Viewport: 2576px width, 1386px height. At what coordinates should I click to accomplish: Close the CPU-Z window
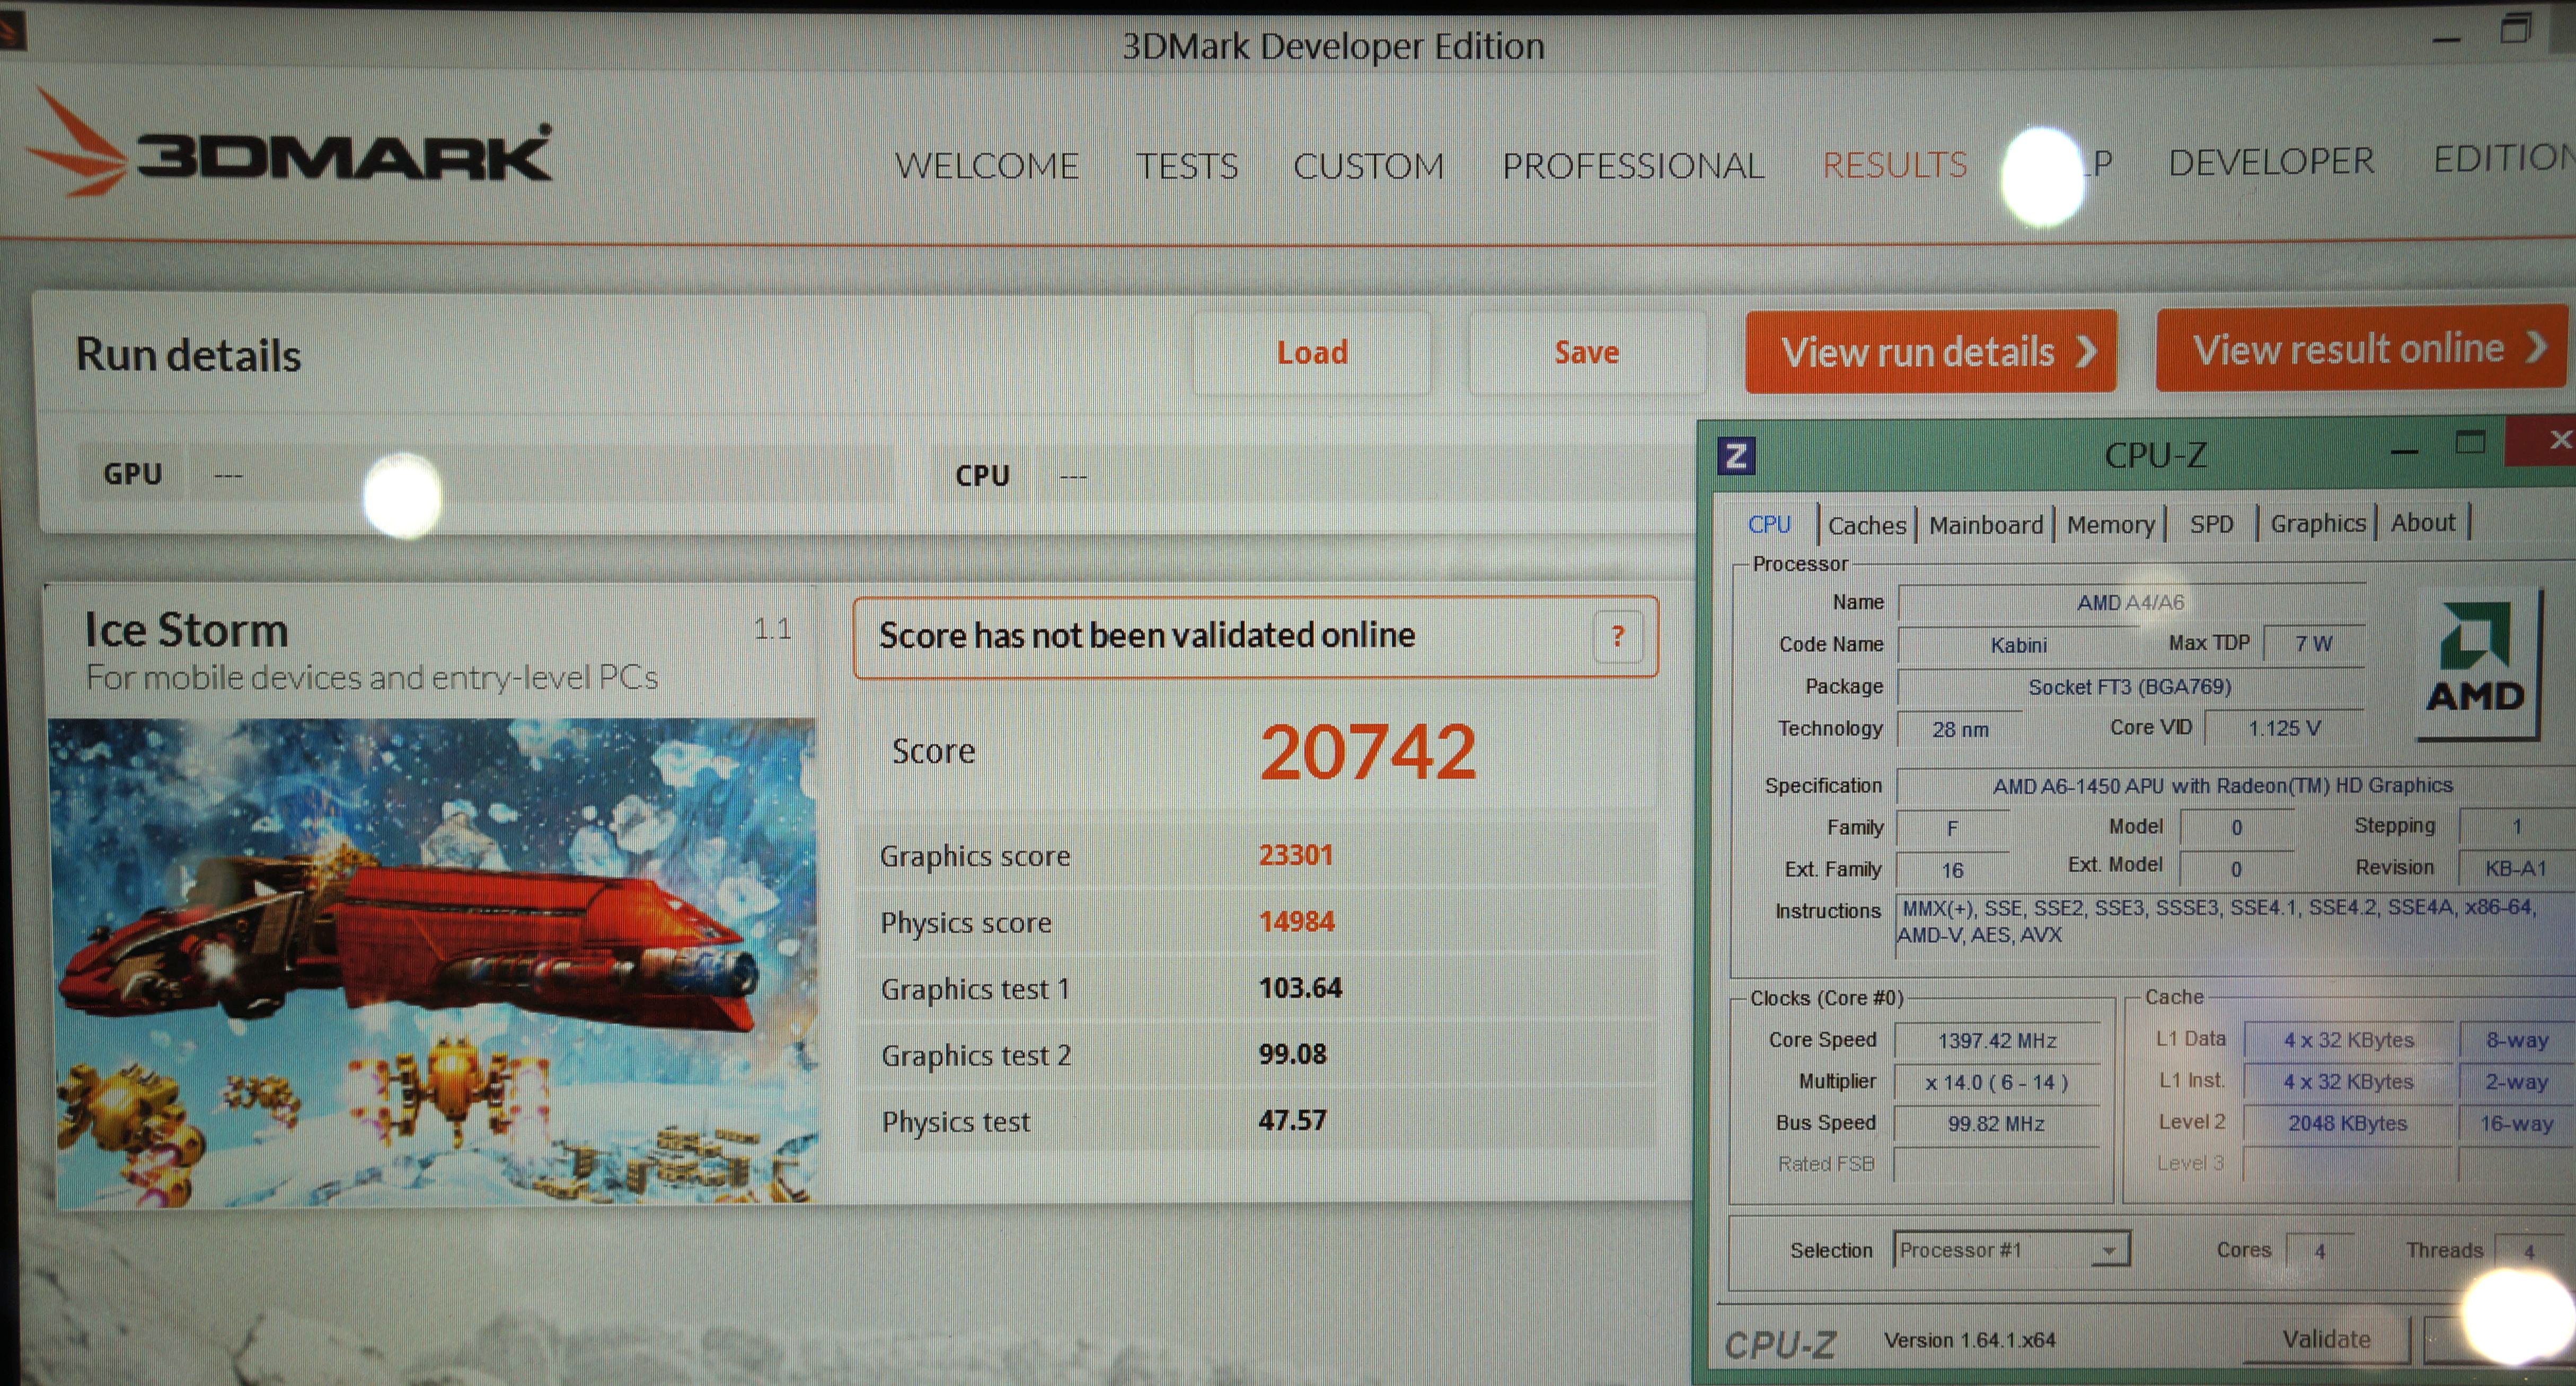[2551, 441]
